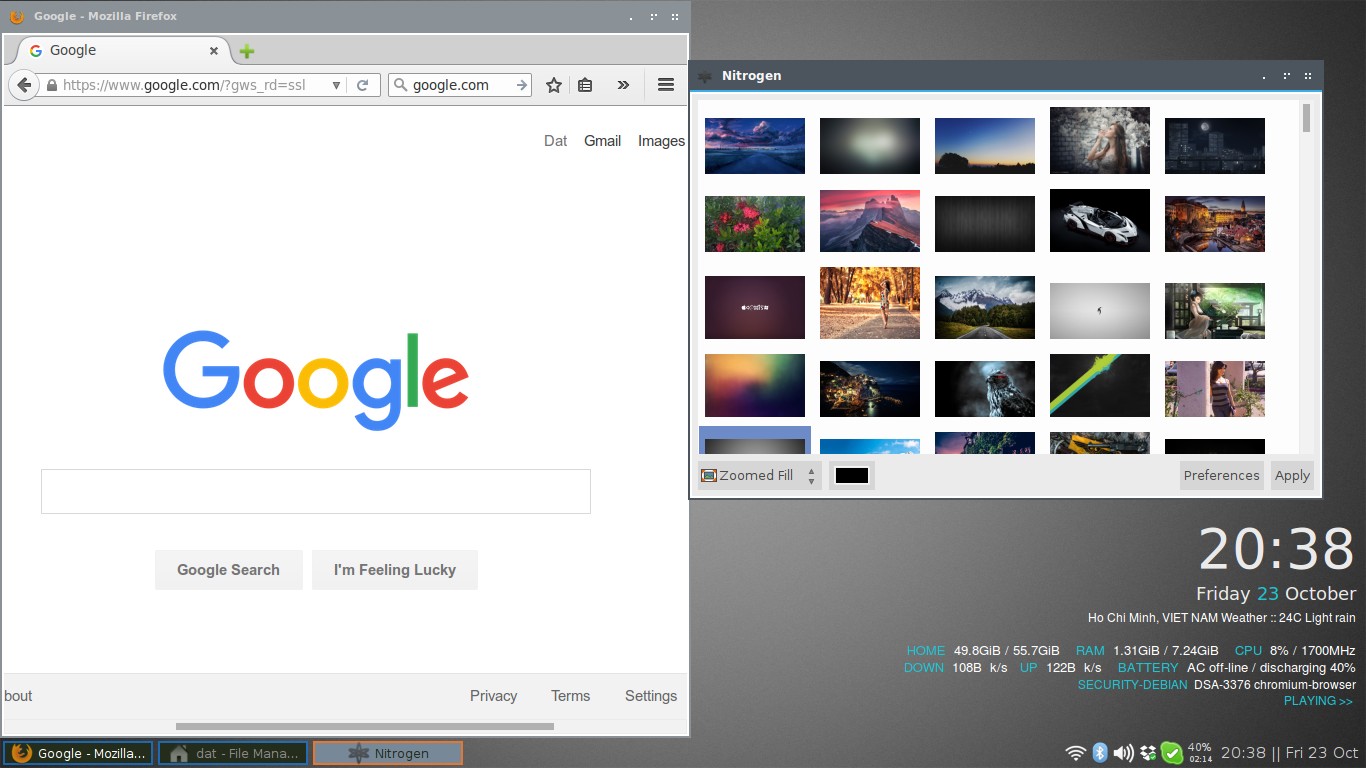The image size is (1366, 768).
Task: Click the Dat account link on Google
Action: coord(555,141)
